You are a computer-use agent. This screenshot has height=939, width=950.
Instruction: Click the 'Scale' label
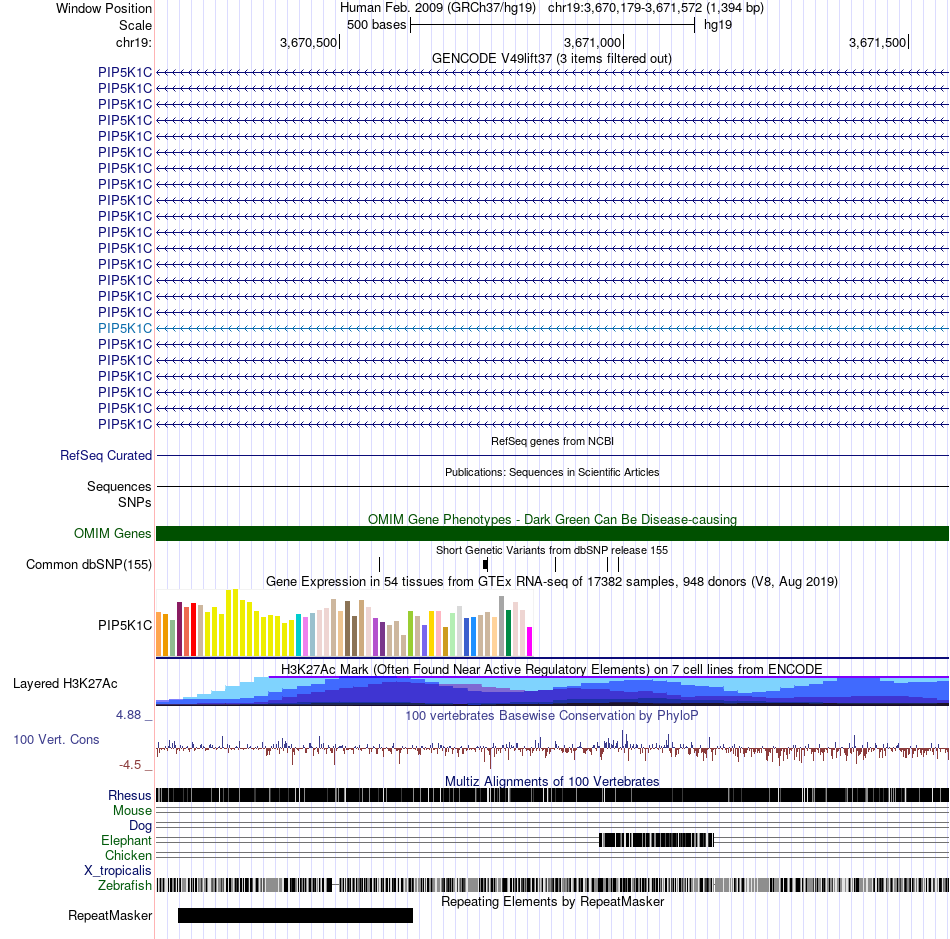pos(135,25)
